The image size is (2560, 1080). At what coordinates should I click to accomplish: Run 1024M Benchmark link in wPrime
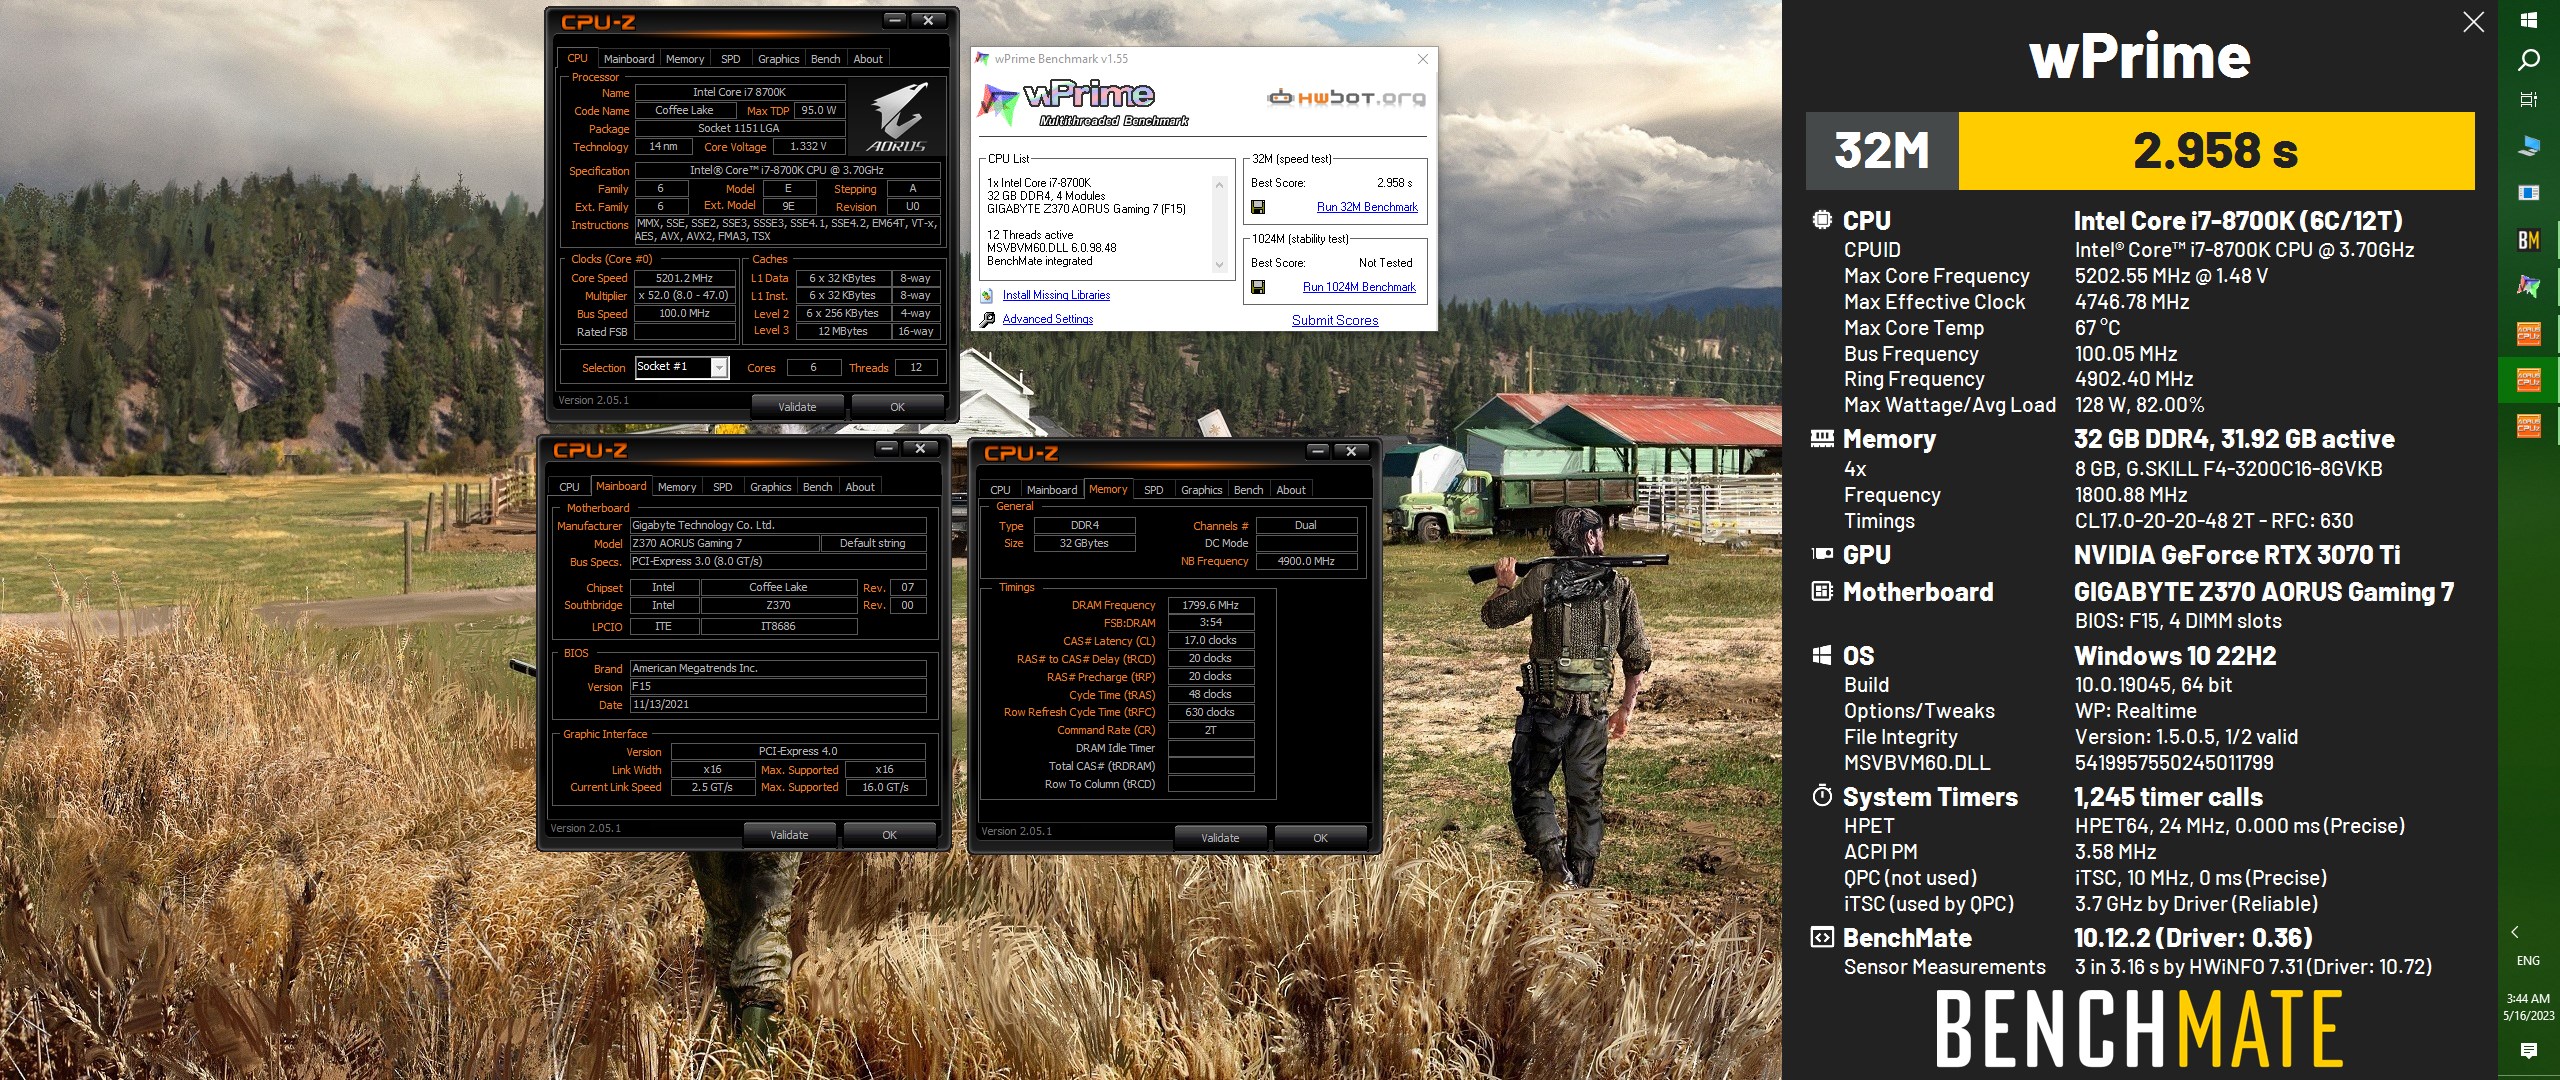[1359, 287]
